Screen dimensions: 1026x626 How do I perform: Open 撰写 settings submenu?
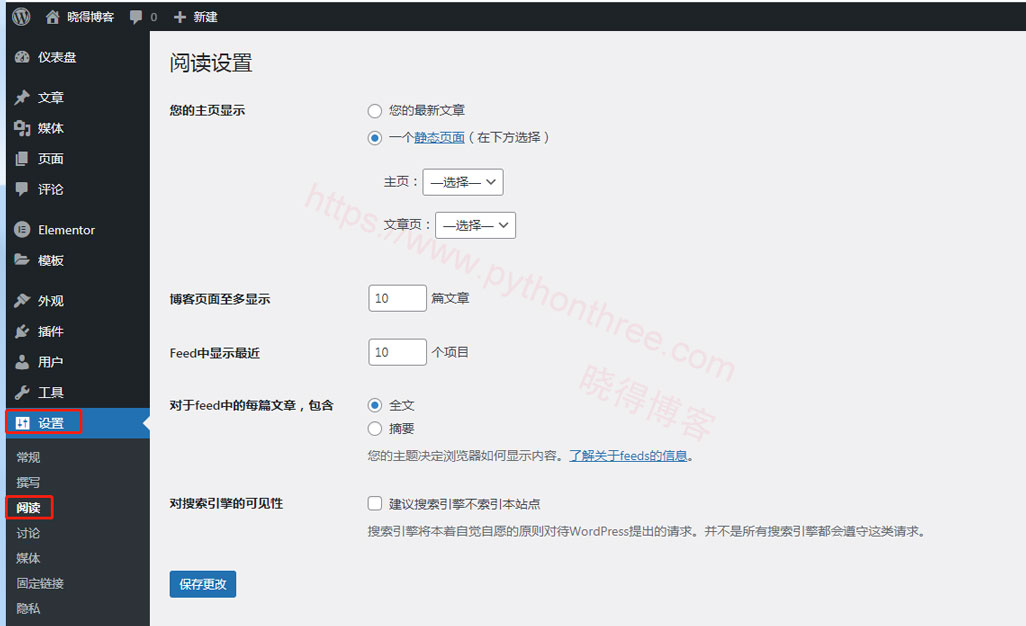pyautogui.click(x=28, y=483)
